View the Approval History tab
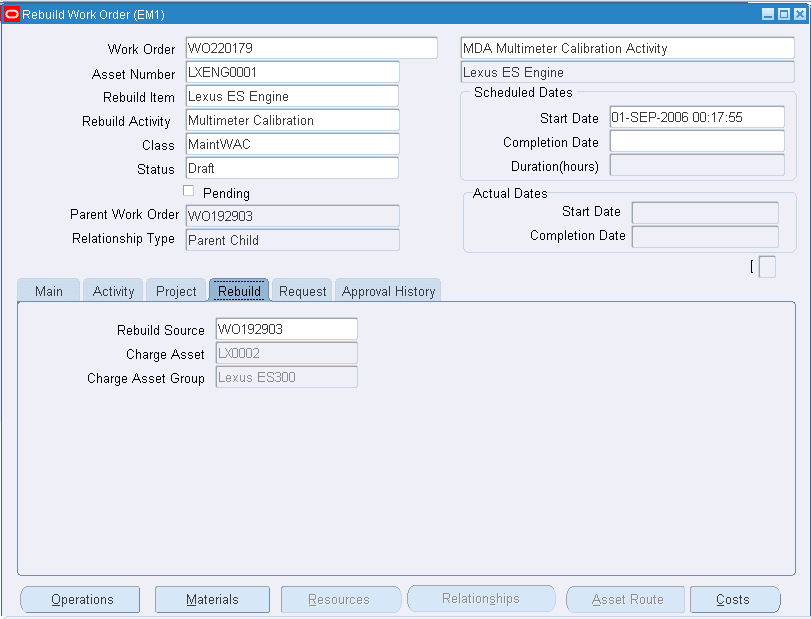The height and width of the screenshot is (619, 811). [x=388, y=290]
